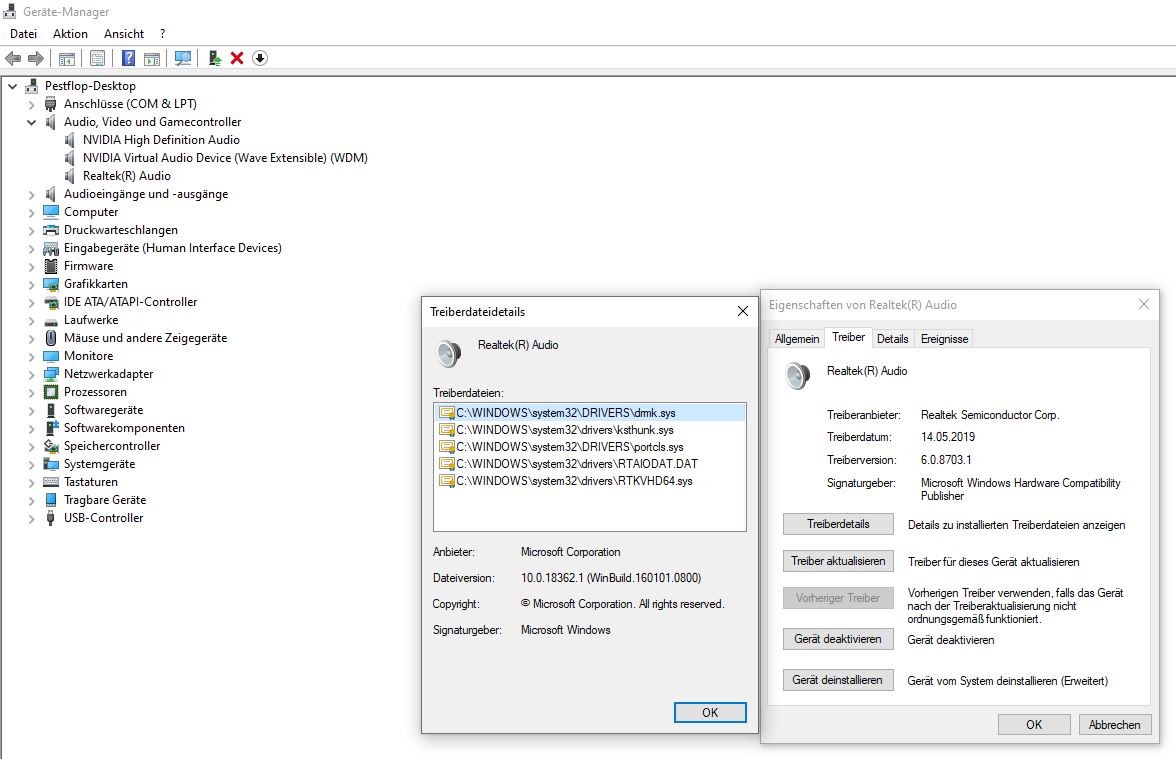This screenshot has width=1176, height=759.
Task: Expand Anschlüsse (COM & LPT) node
Action: [32, 105]
